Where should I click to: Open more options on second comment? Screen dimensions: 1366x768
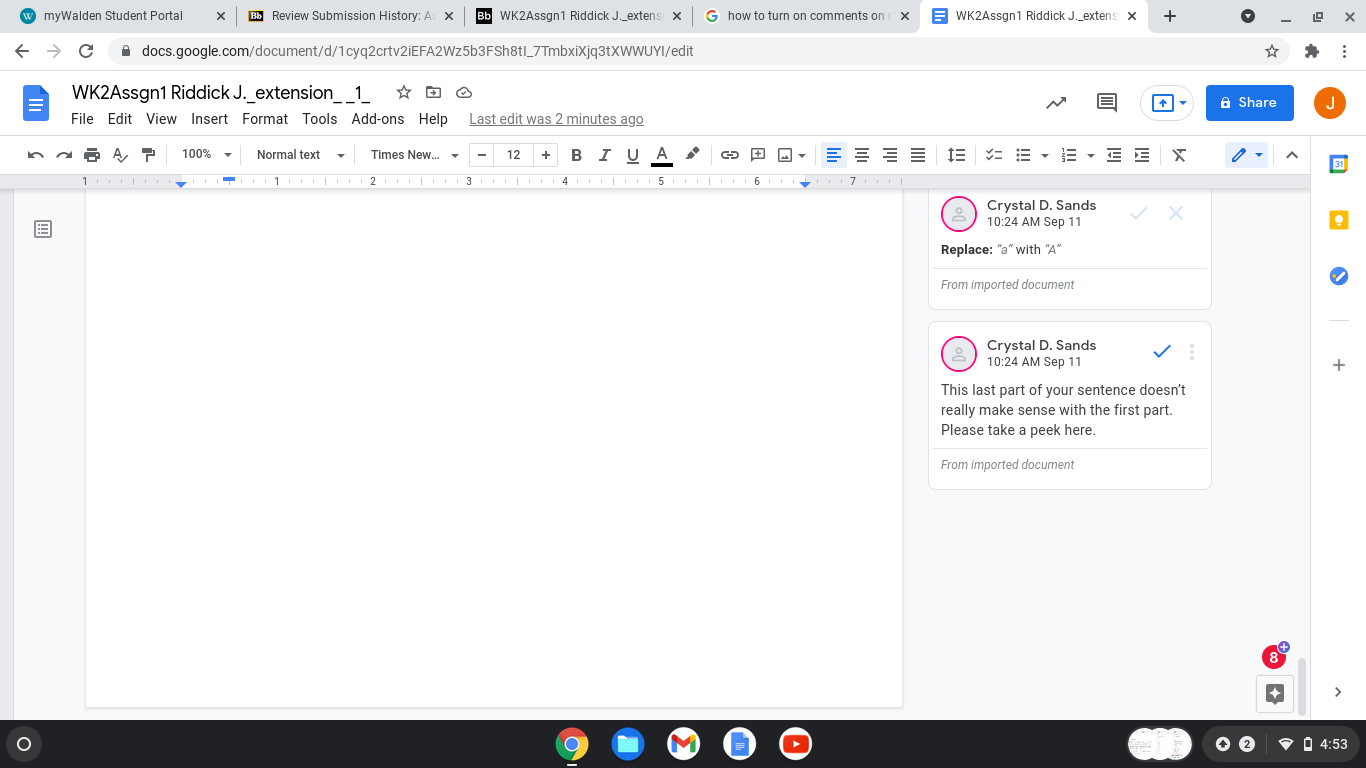(1191, 352)
